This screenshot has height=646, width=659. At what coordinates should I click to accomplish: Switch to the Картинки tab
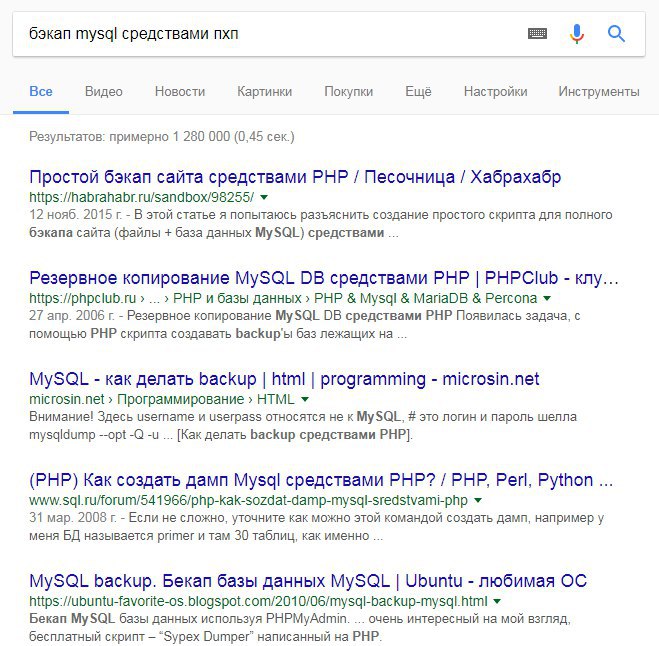[264, 92]
